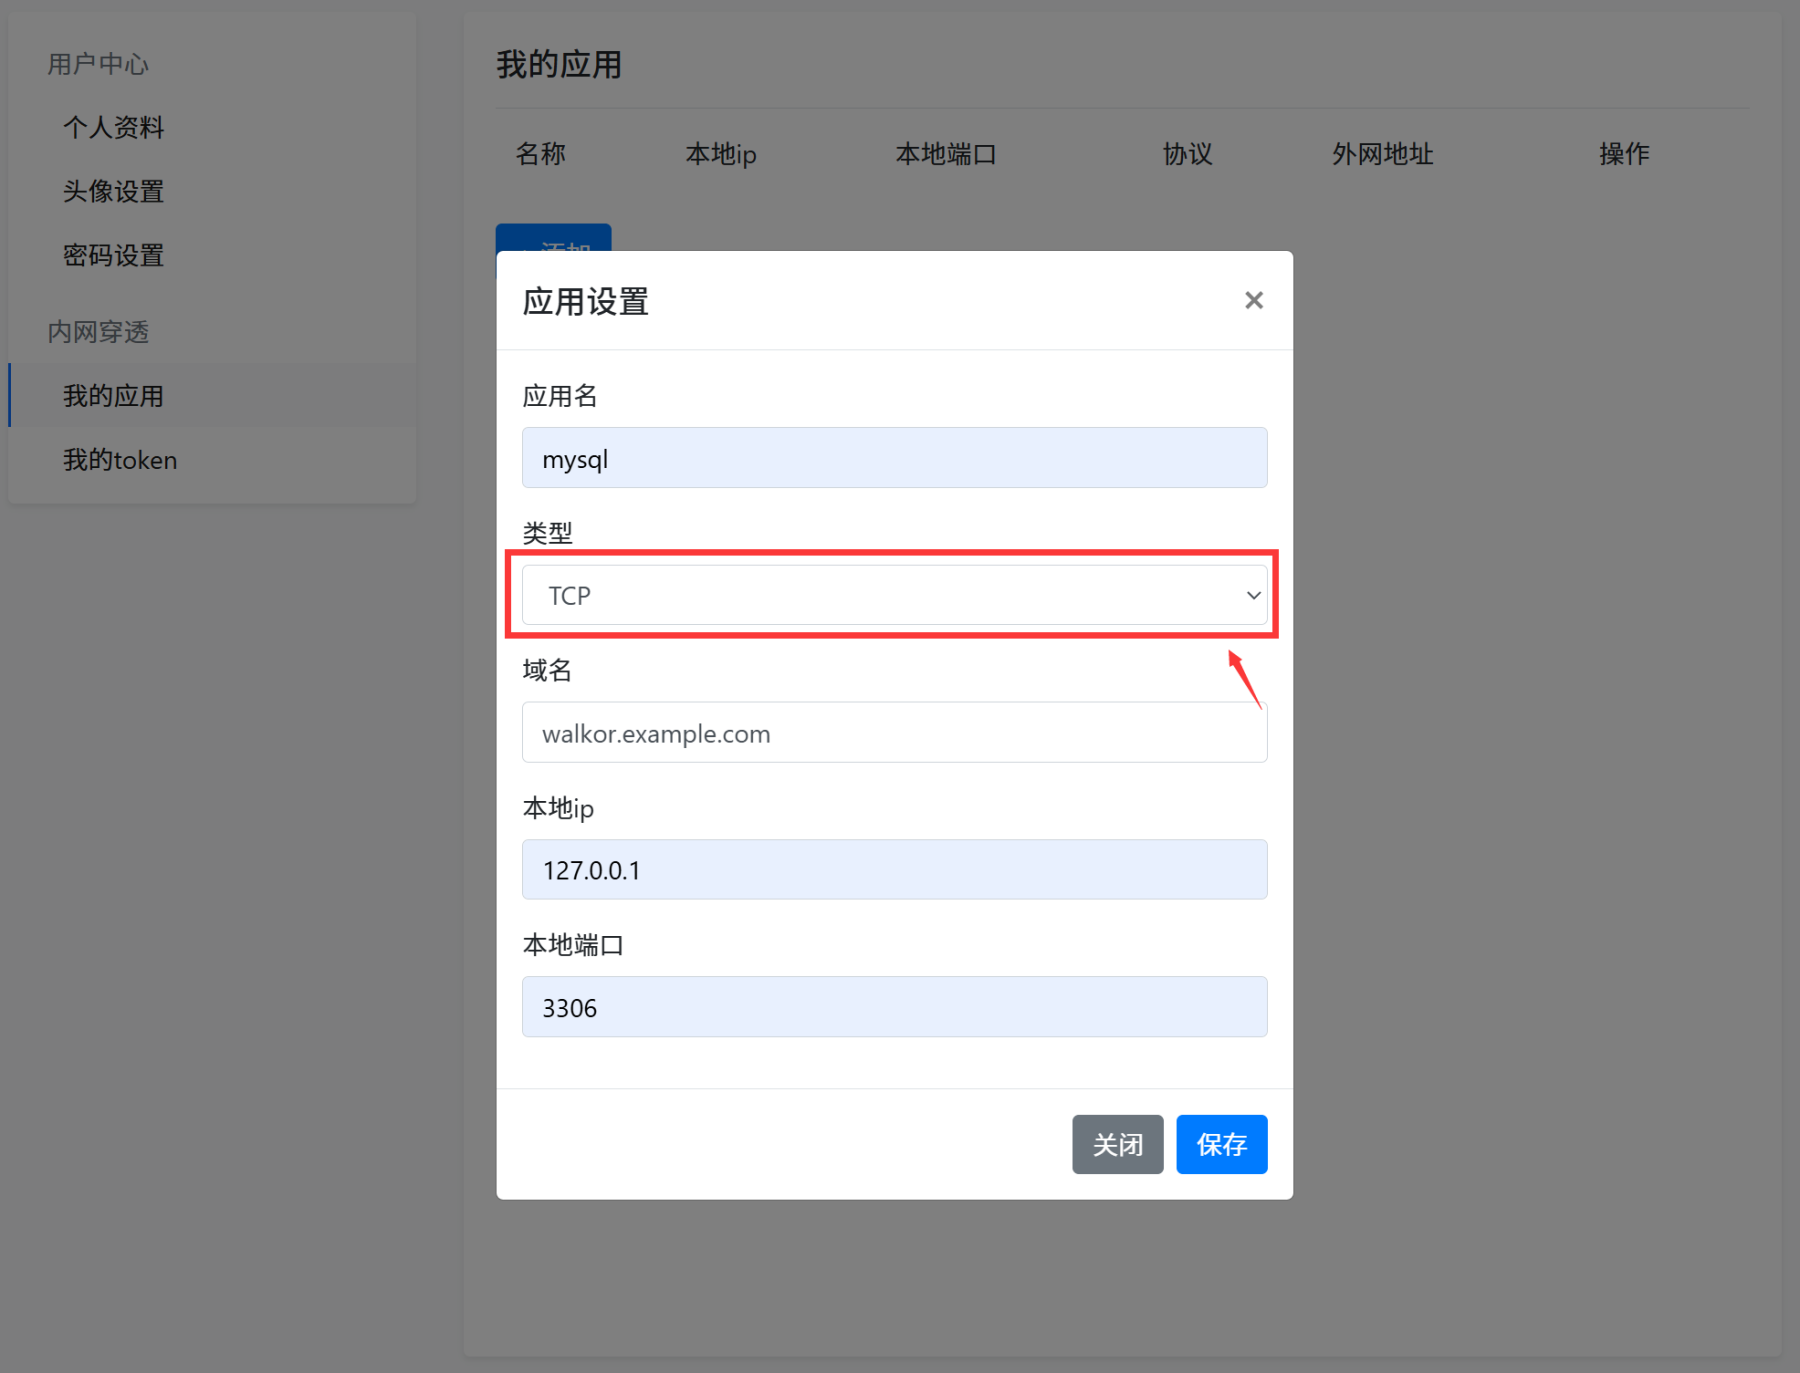Select 我的应用 in 内网穿透 section

click(113, 395)
